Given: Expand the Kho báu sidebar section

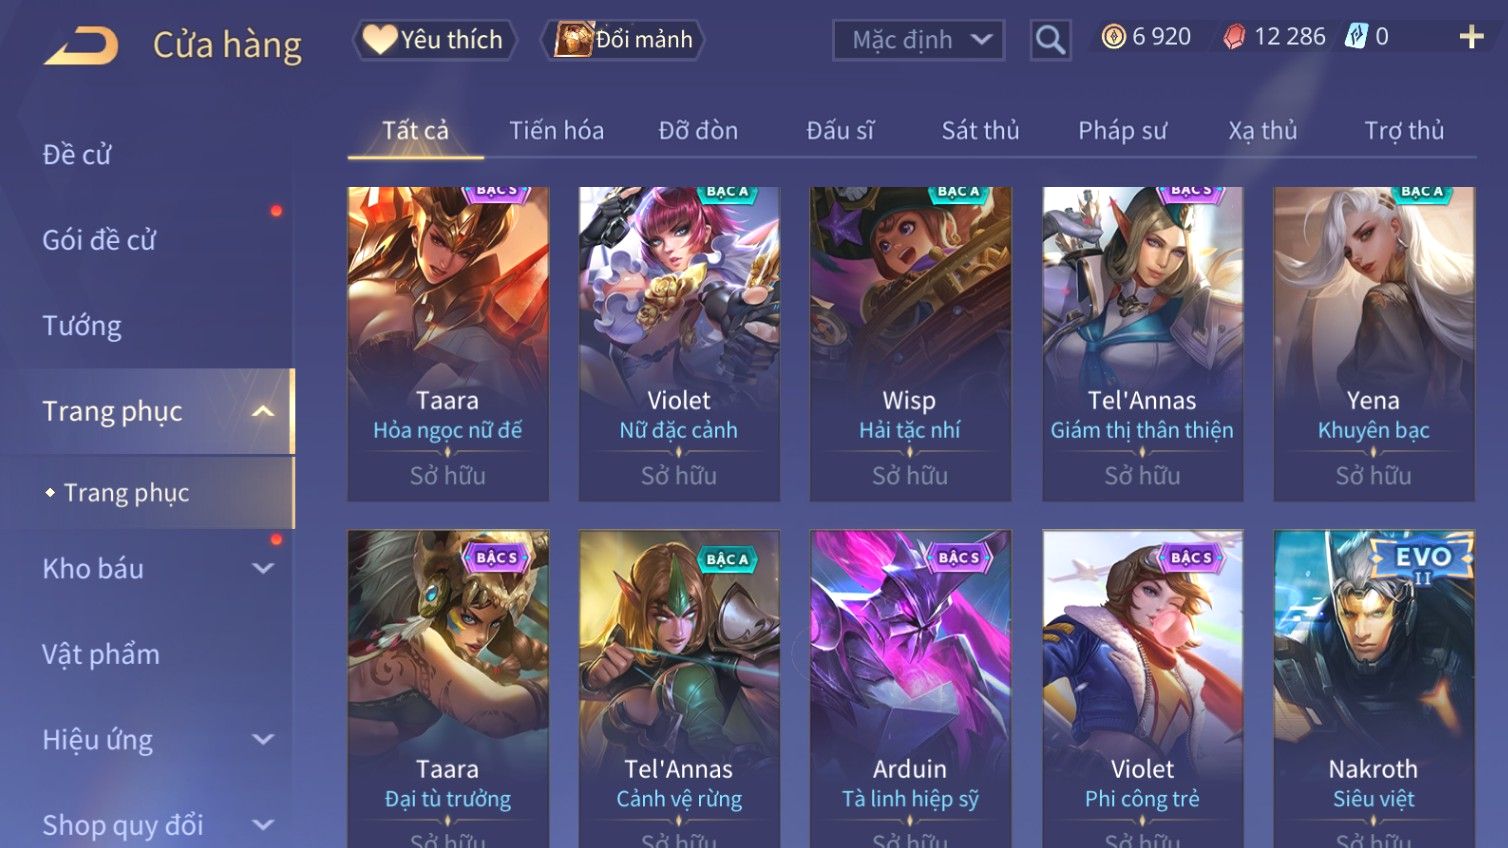Looking at the screenshot, I should (x=263, y=569).
